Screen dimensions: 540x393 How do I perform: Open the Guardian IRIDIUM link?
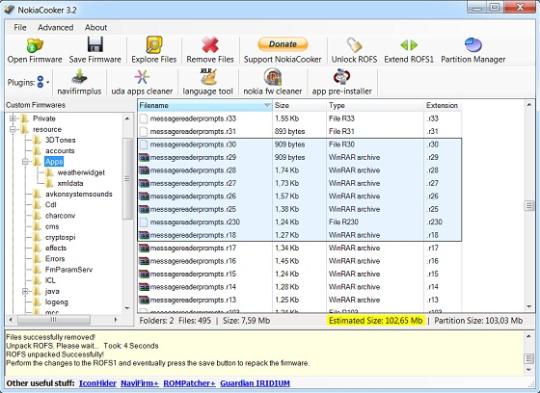click(x=255, y=383)
